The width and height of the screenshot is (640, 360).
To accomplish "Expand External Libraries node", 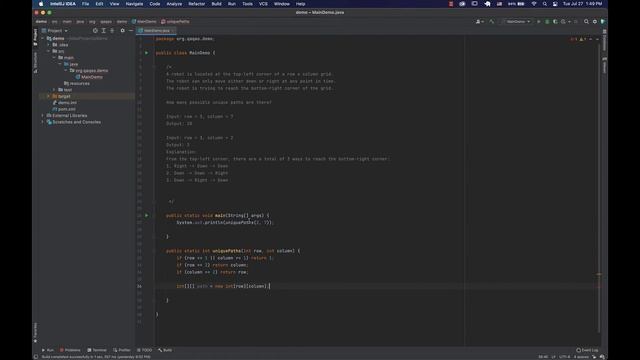I will click(x=43, y=116).
